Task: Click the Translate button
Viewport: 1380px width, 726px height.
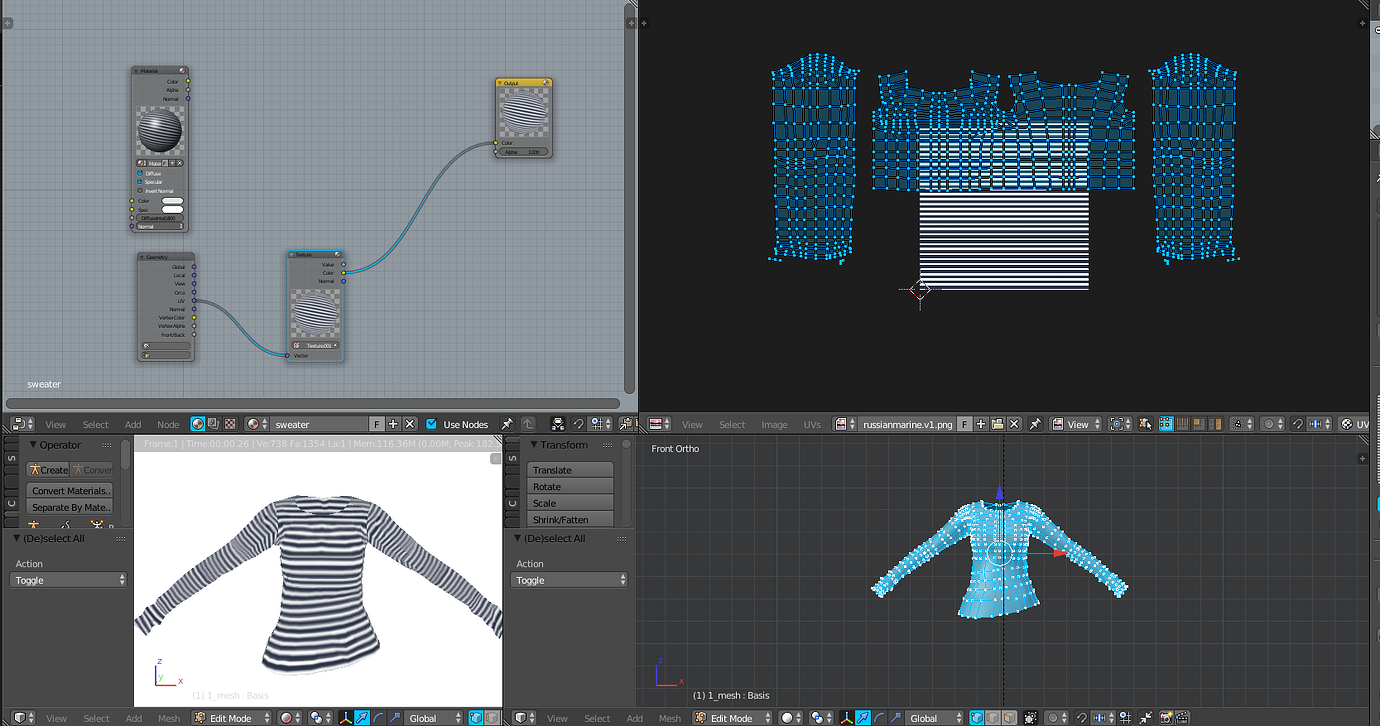Action: [570, 470]
